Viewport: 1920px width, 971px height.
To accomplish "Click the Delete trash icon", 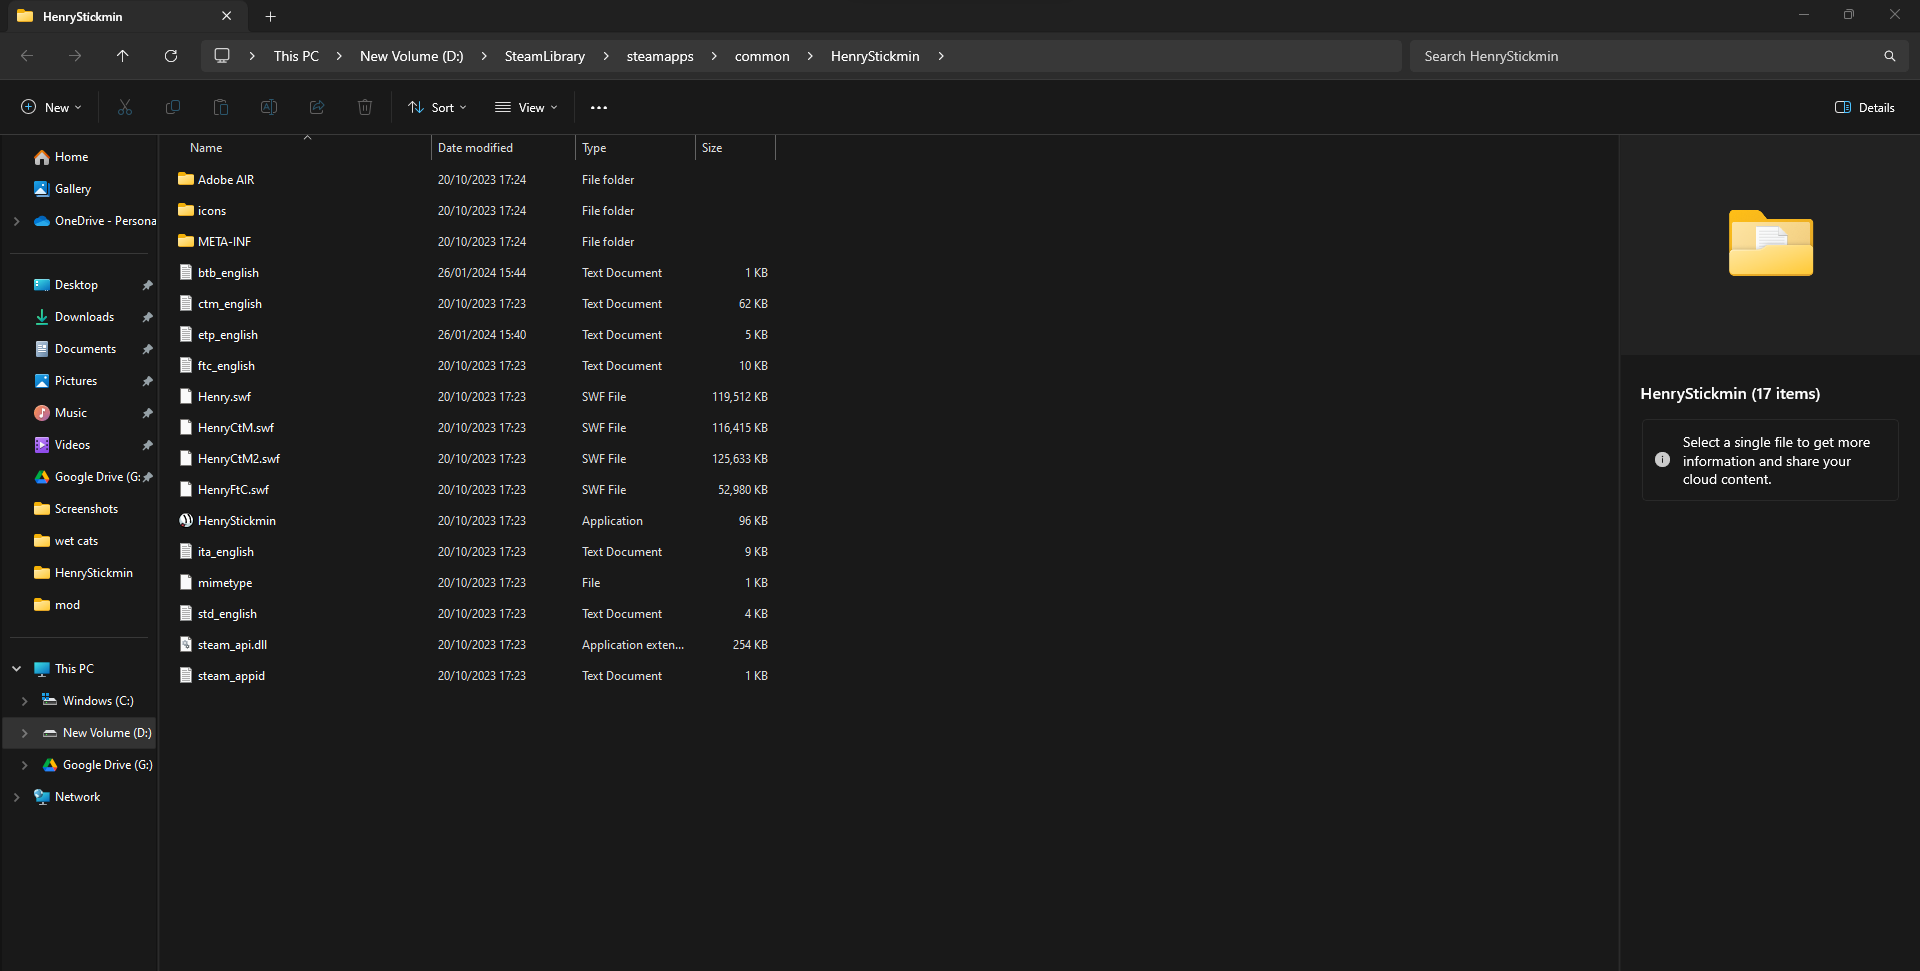I will coord(365,107).
